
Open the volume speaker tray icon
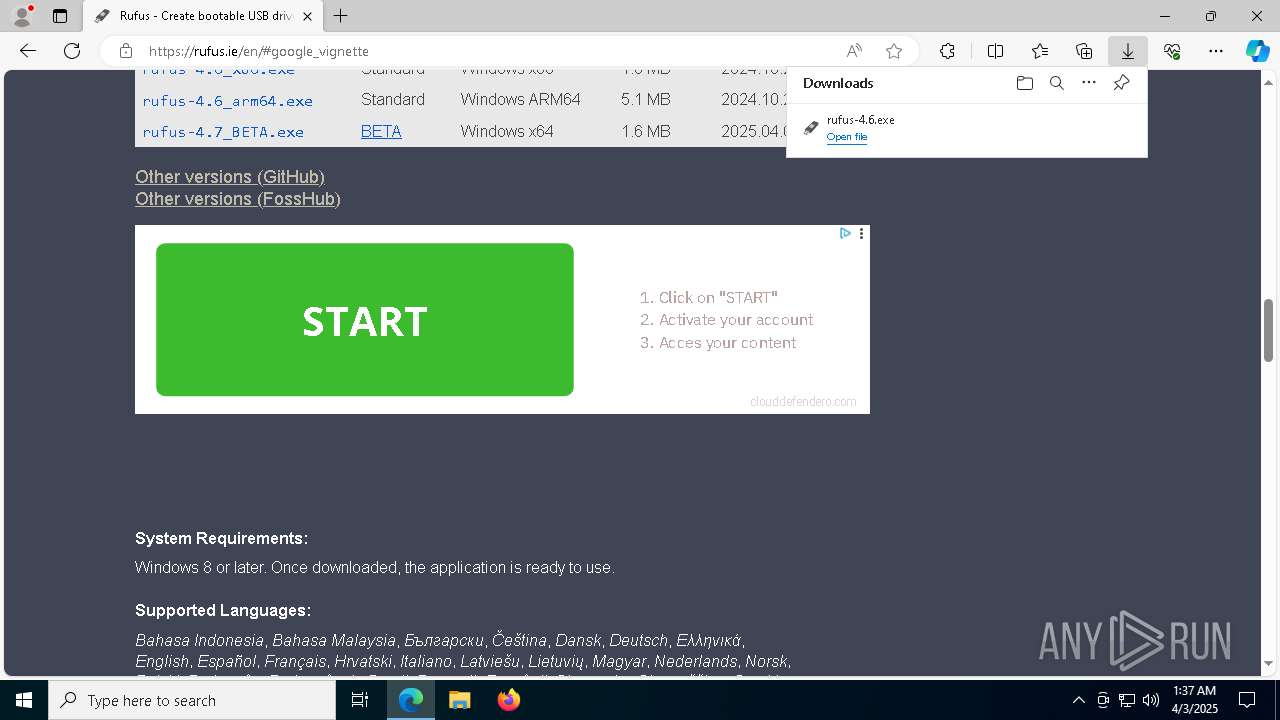1151,700
